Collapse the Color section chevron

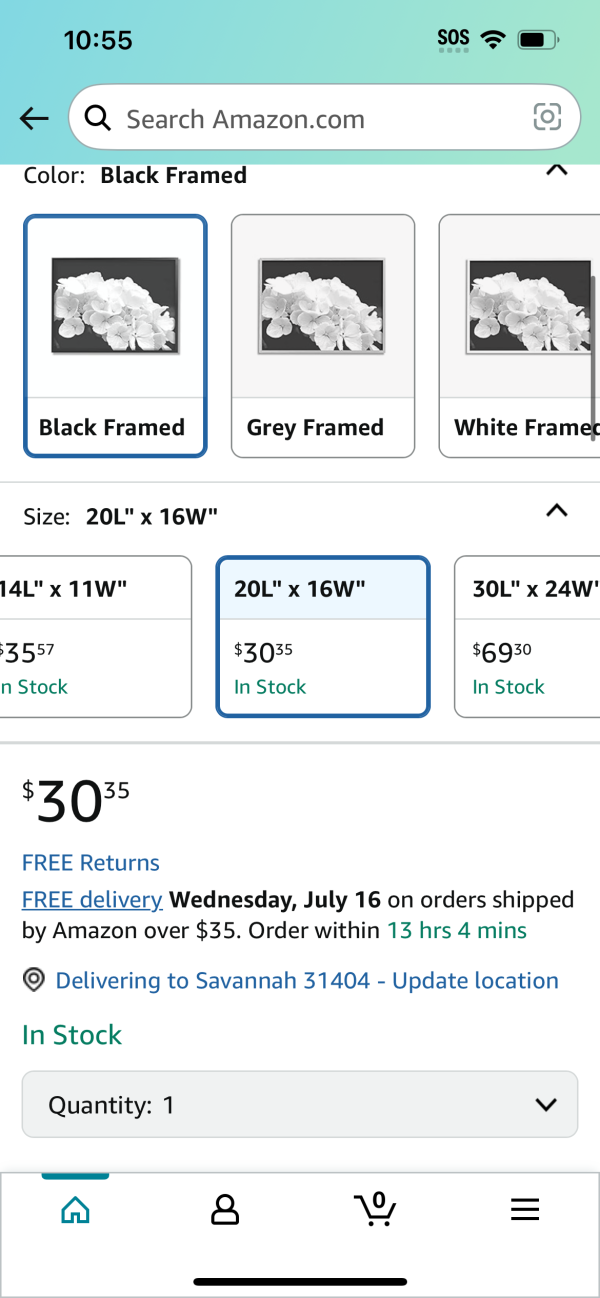(x=557, y=170)
